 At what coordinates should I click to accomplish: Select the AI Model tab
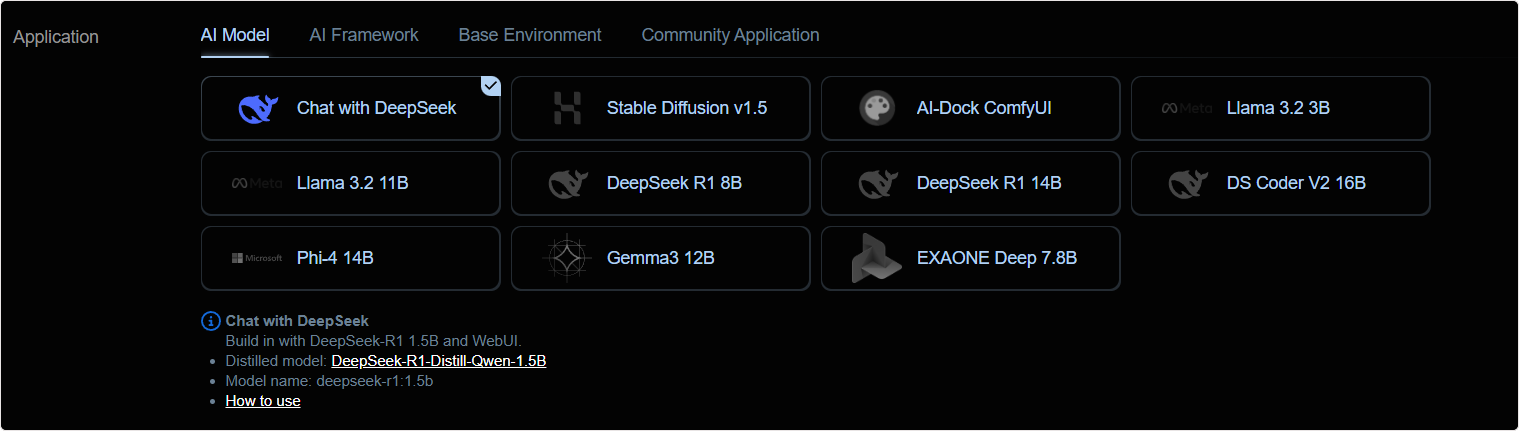click(235, 35)
